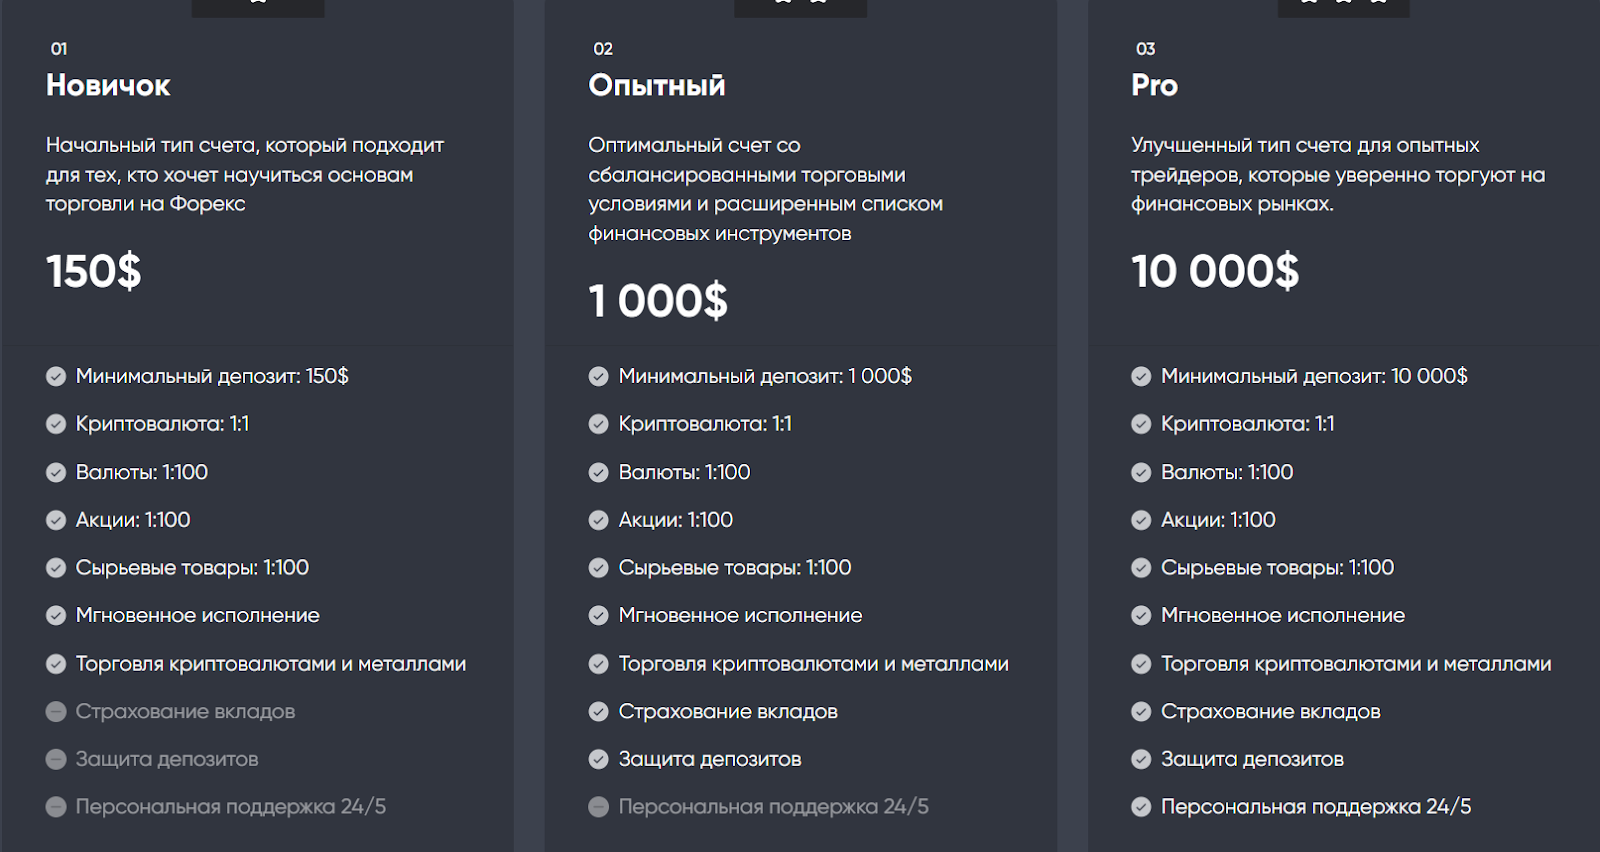Click 'Торговля криптовалютами и металлами' in the Pro card
This screenshot has width=1600, height=852.
click(x=1356, y=664)
